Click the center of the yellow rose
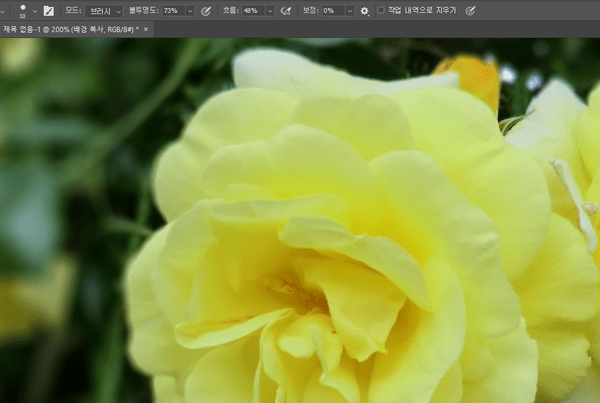 coord(295,290)
